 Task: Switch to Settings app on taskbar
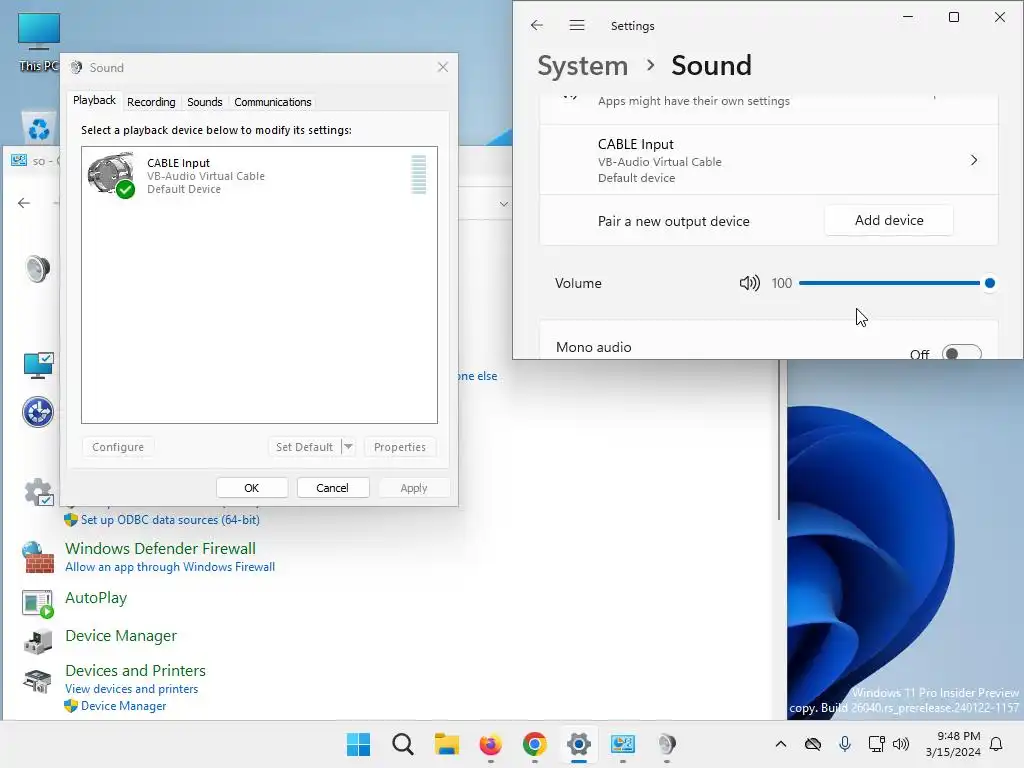click(x=579, y=744)
